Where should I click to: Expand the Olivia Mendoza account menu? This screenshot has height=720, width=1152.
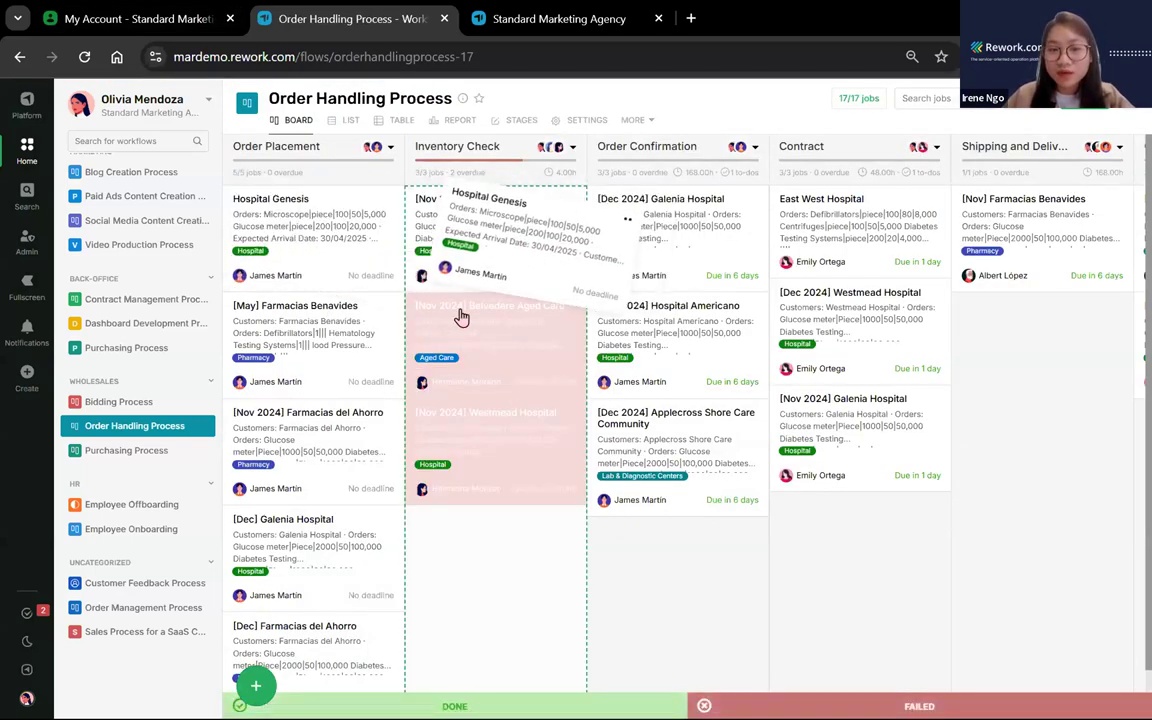click(209, 99)
